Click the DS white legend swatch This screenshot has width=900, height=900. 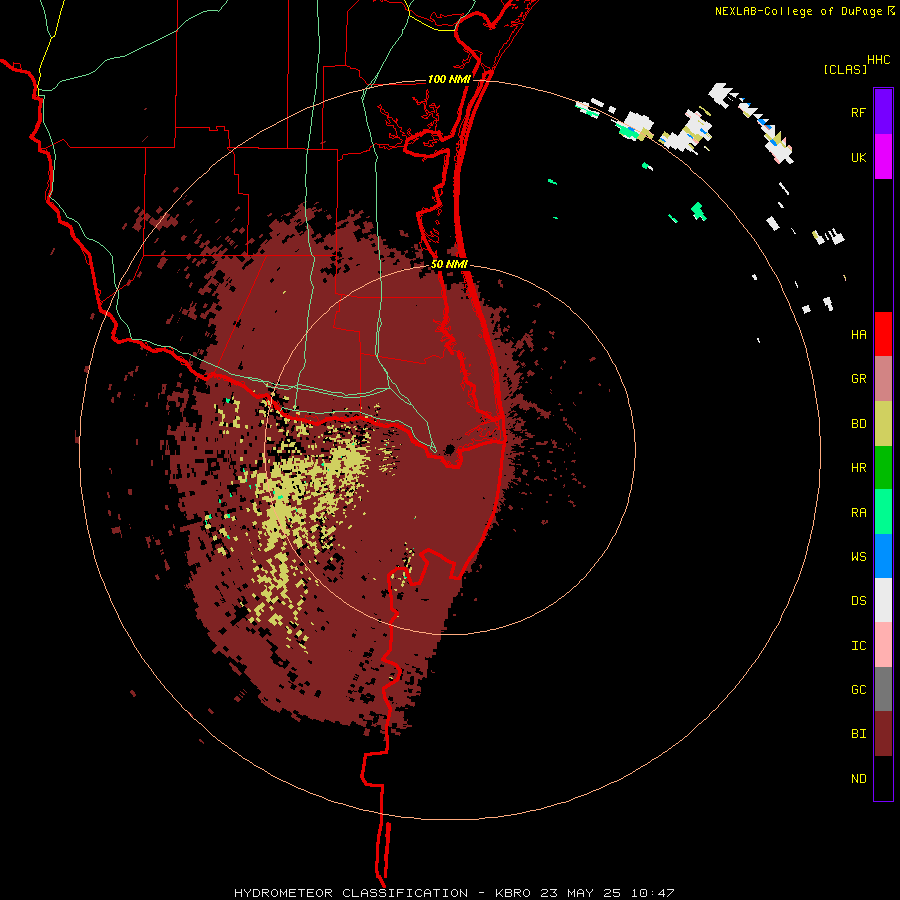[883, 600]
